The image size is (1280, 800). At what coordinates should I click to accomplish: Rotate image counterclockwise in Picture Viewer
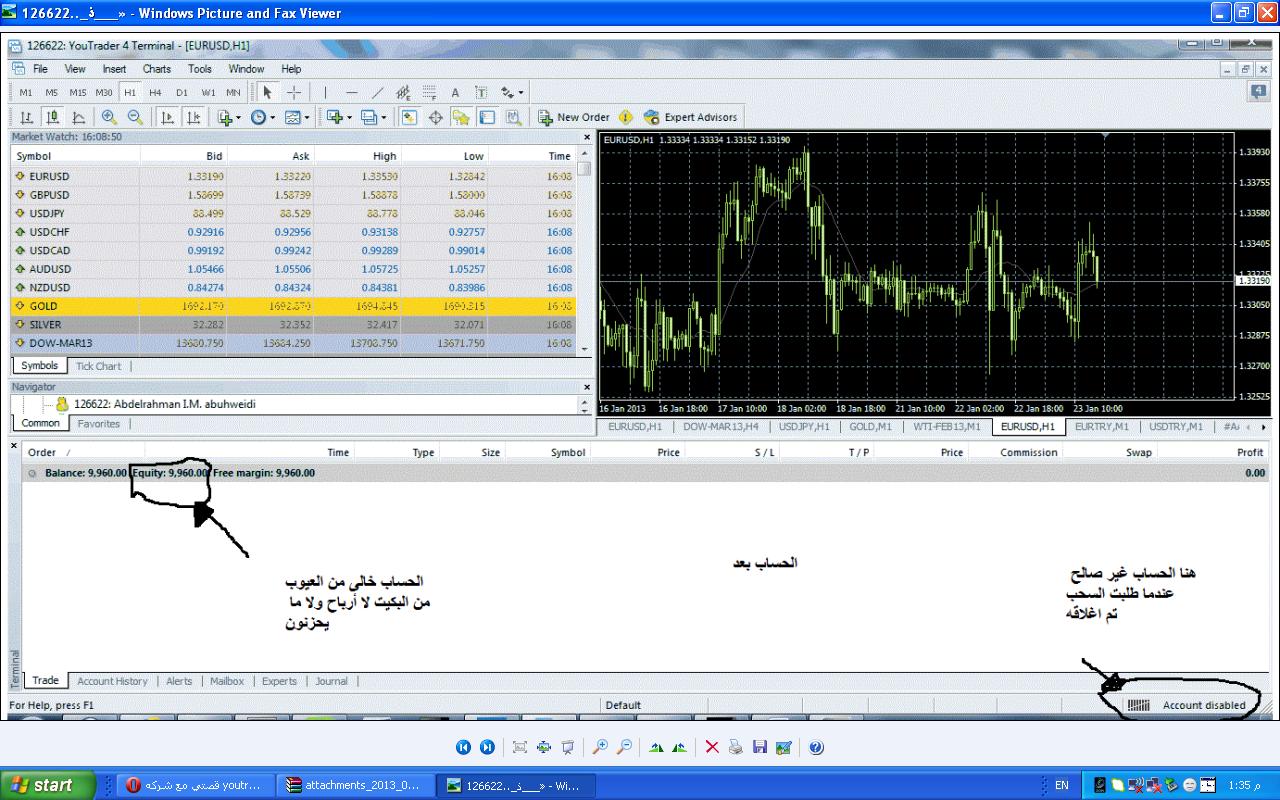point(680,747)
